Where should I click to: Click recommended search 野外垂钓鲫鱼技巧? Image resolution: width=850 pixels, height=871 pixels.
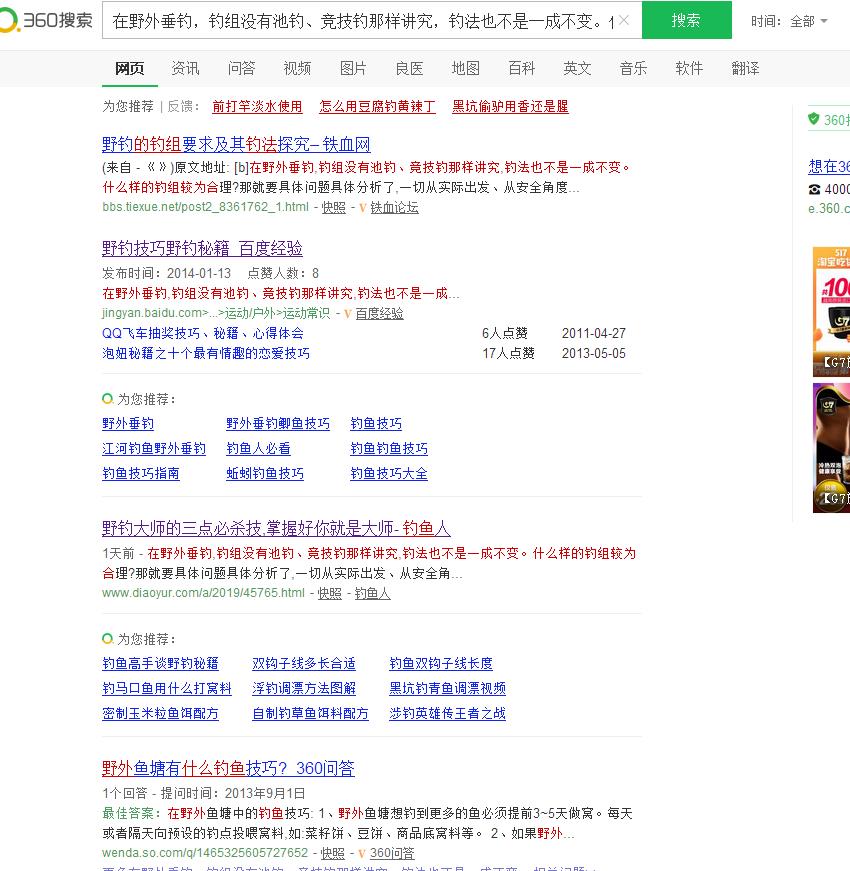pyautogui.click(x=278, y=424)
